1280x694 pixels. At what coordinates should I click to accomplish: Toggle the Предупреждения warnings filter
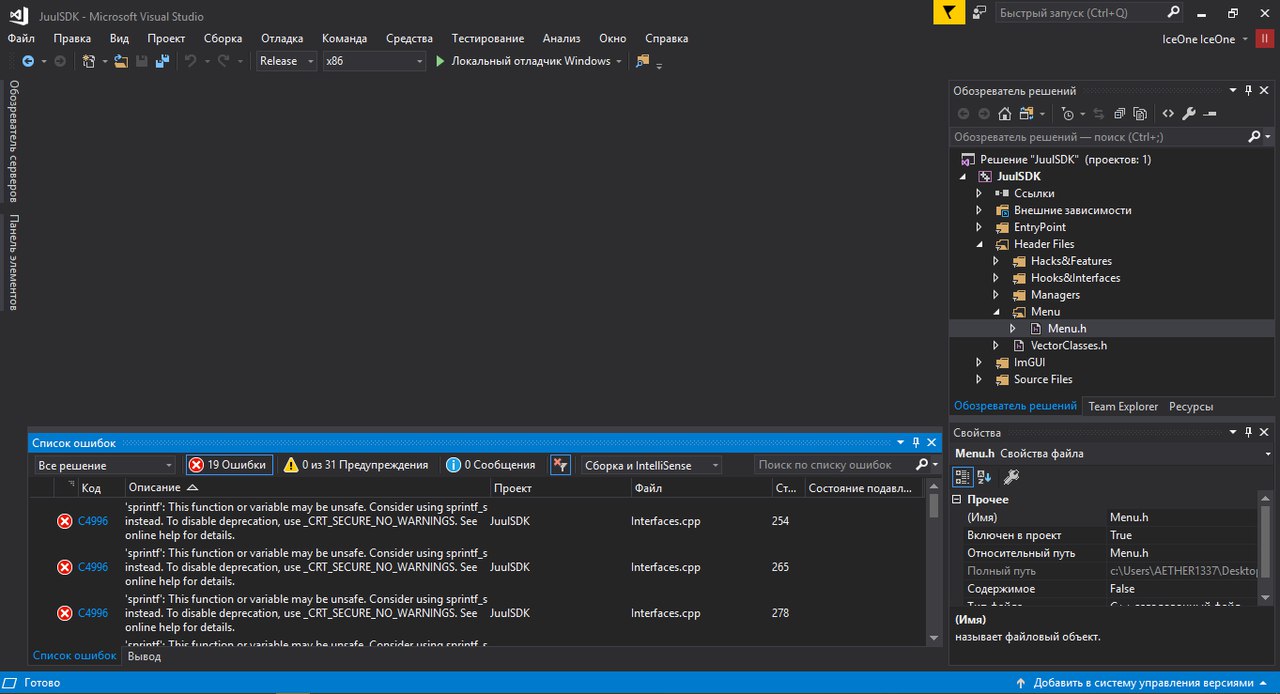point(356,465)
